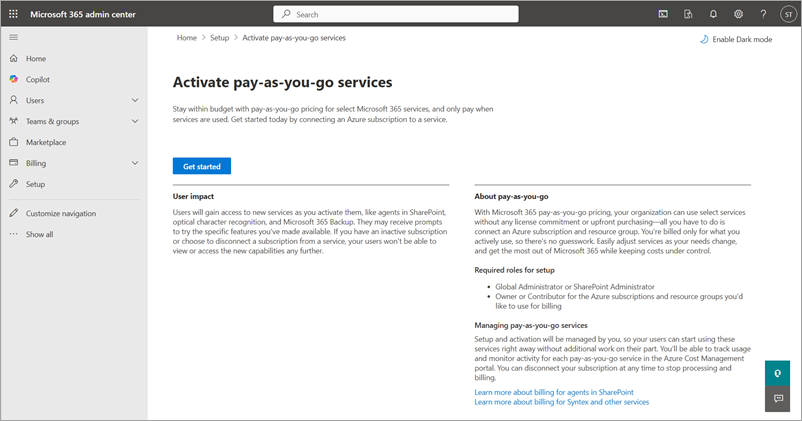
Task: Click the Marketplace bag icon
Action: point(14,142)
